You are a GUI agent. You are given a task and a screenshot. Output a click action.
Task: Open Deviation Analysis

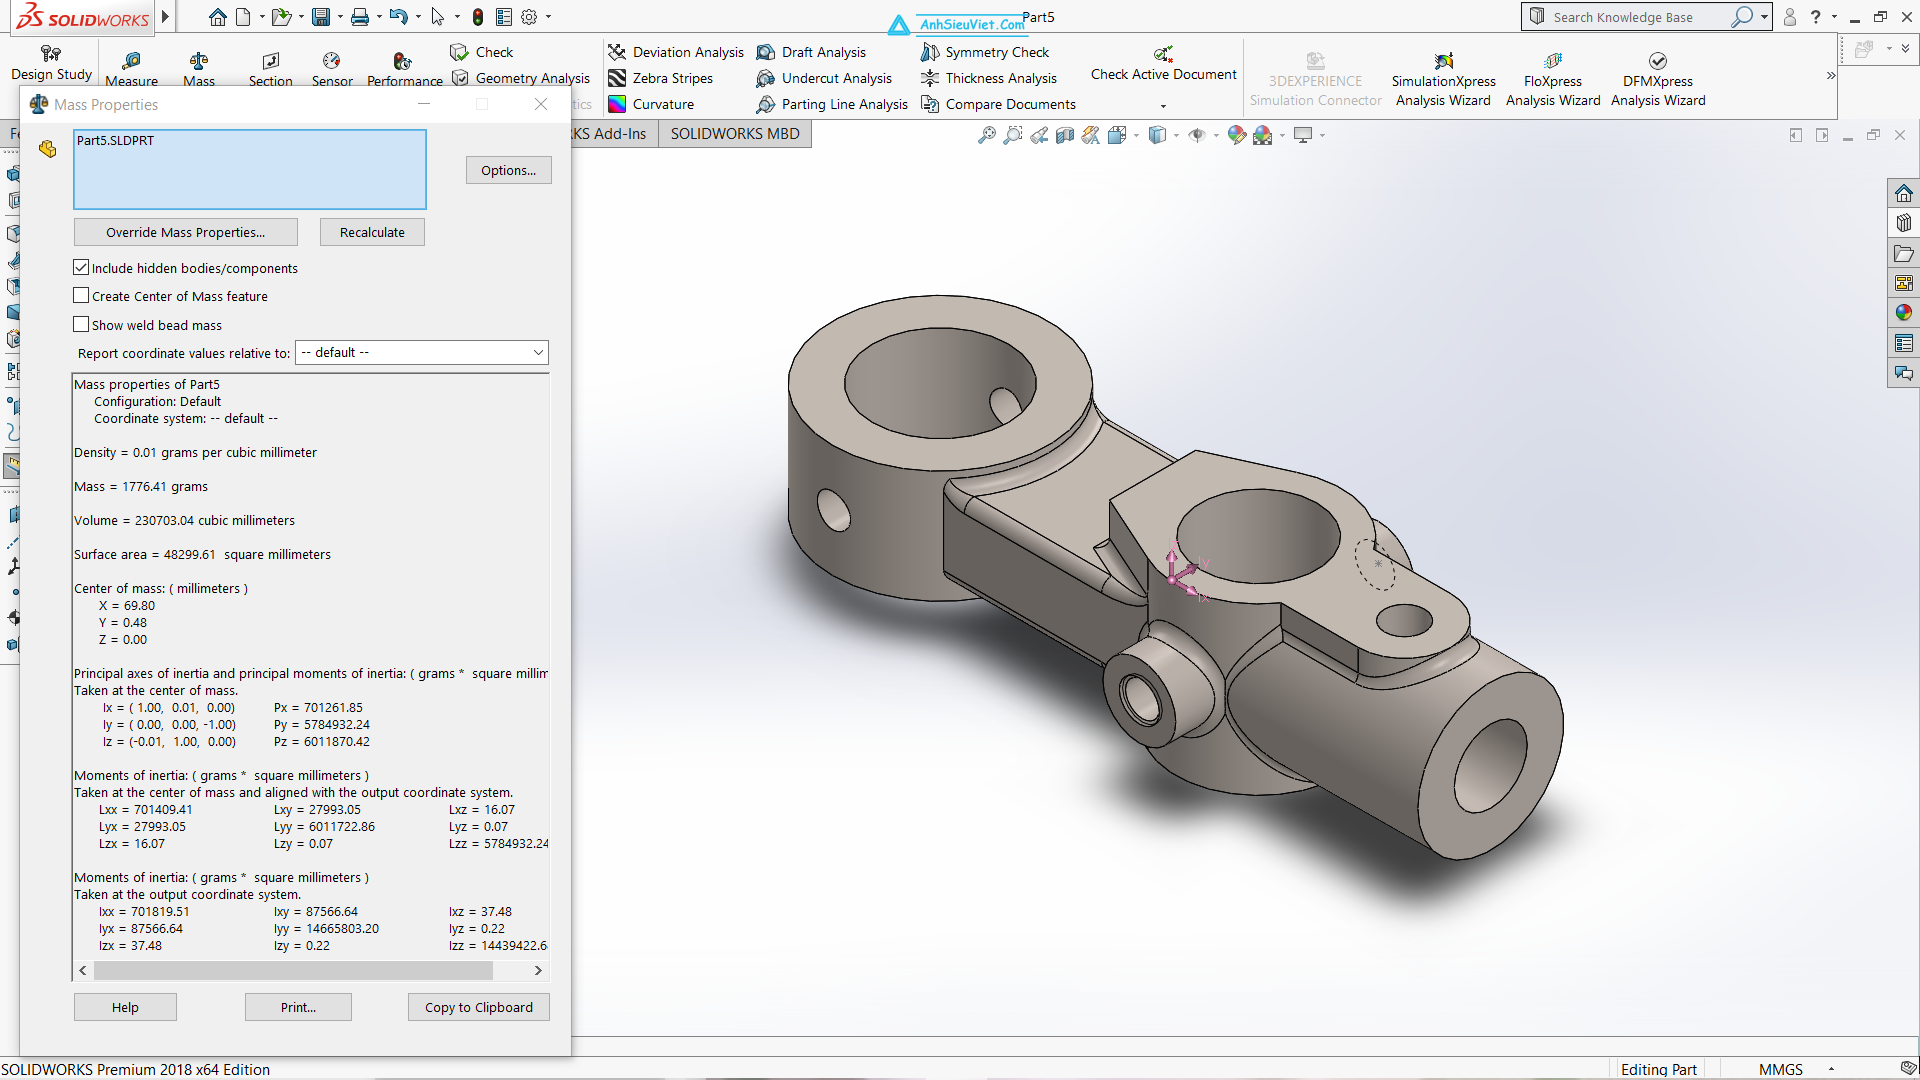pyautogui.click(x=676, y=52)
